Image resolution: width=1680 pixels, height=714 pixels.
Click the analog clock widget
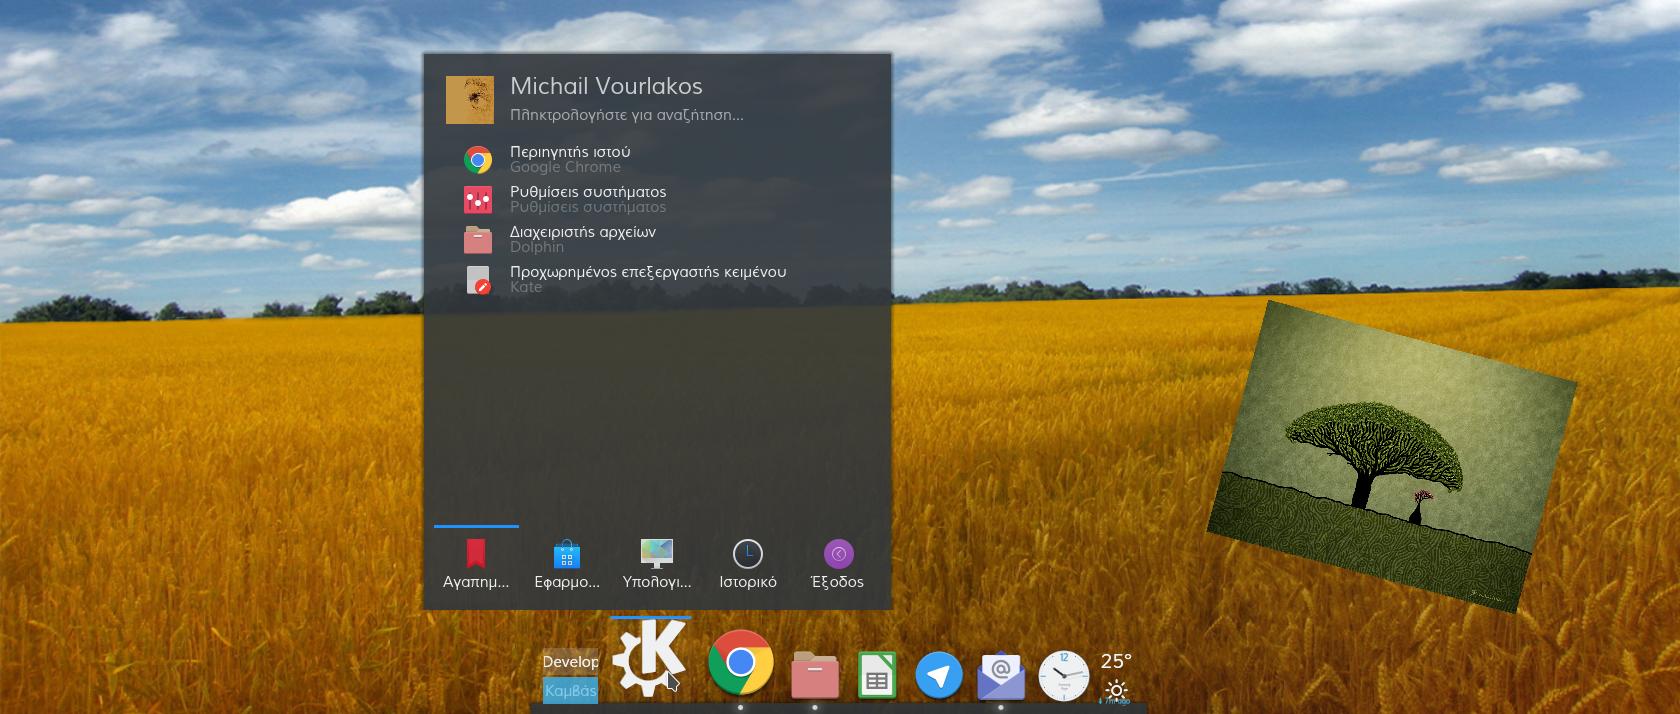(x=1063, y=676)
